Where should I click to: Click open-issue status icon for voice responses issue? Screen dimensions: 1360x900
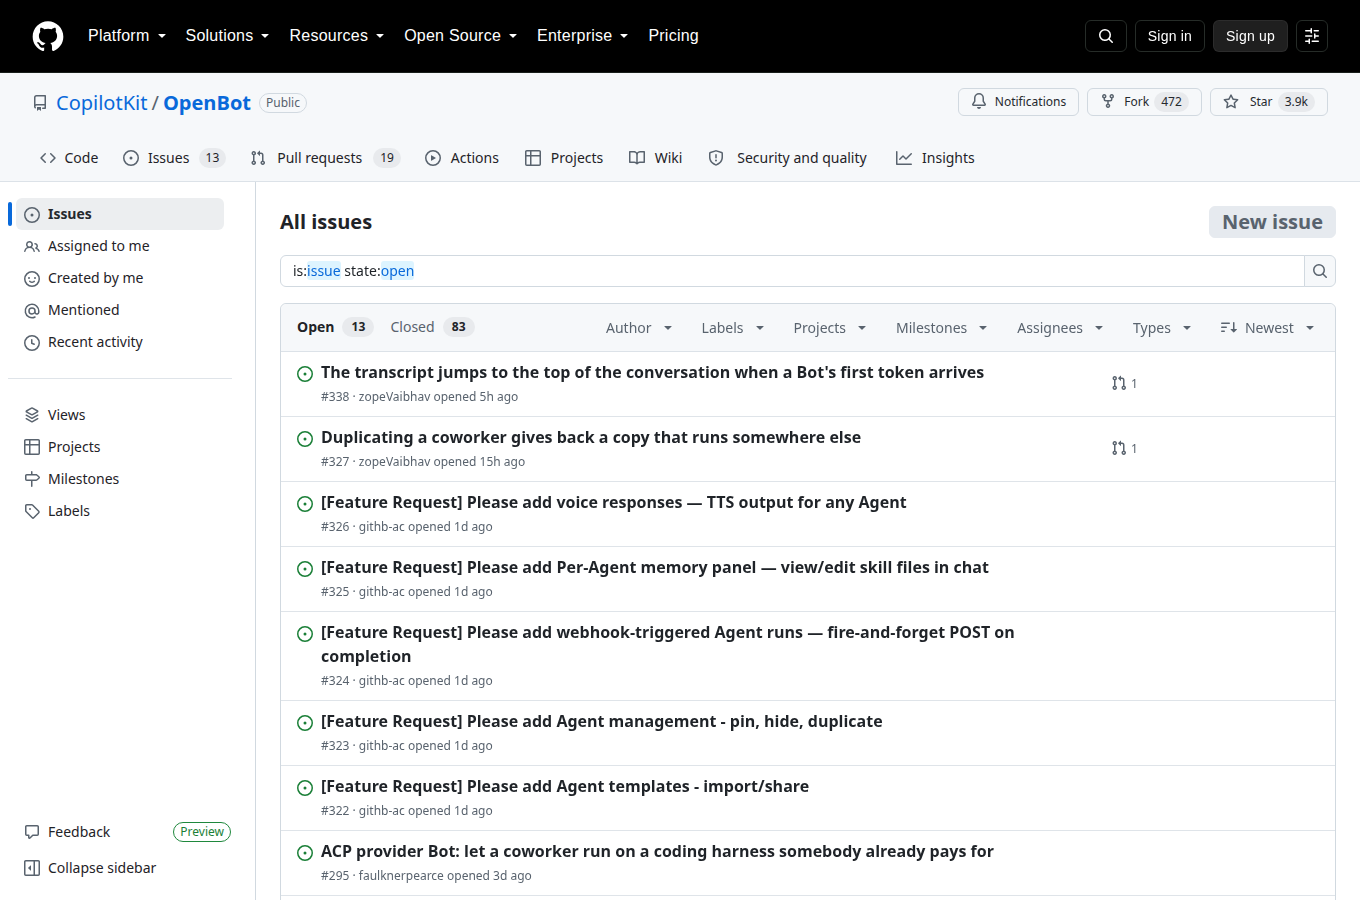tap(305, 504)
